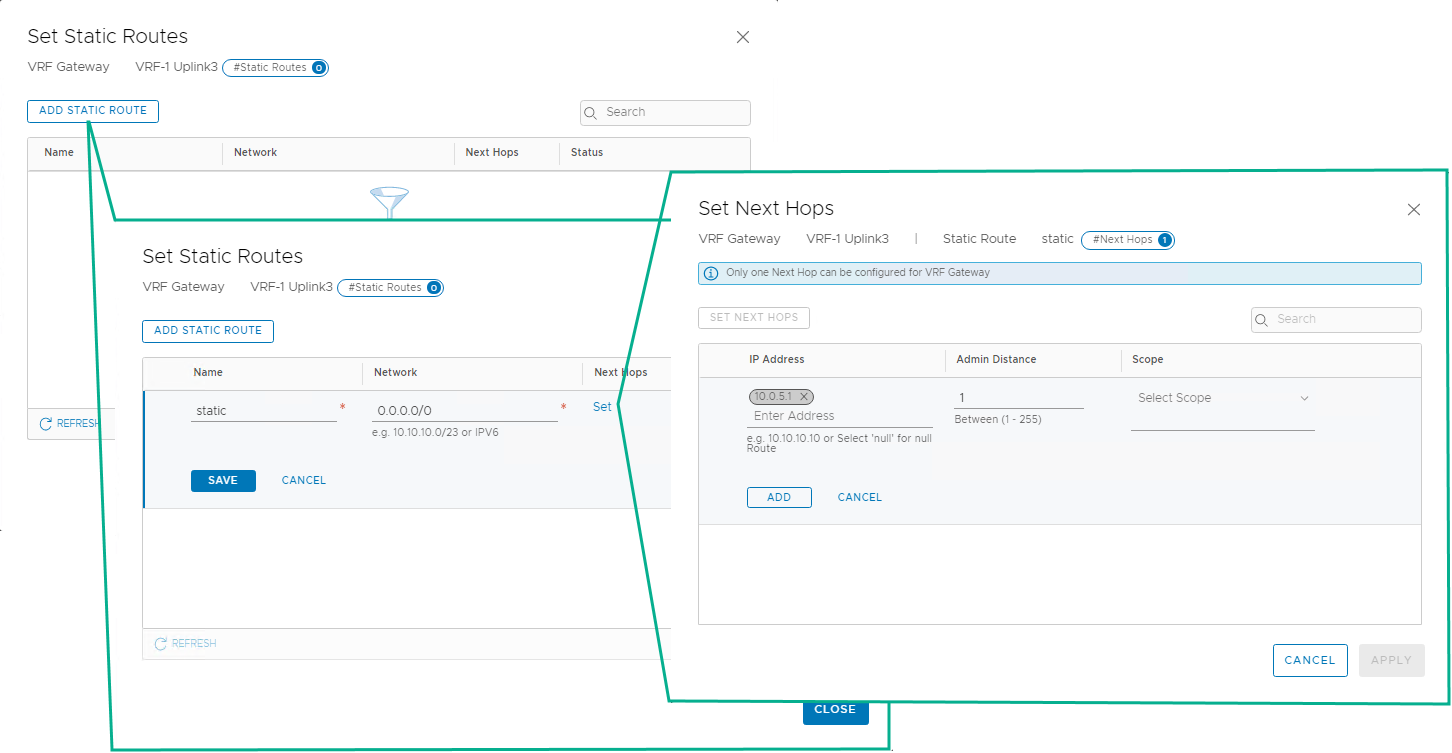Click the magnifier icon in Static Routes search box
This screenshot has width=1452, height=753.
tap(590, 113)
